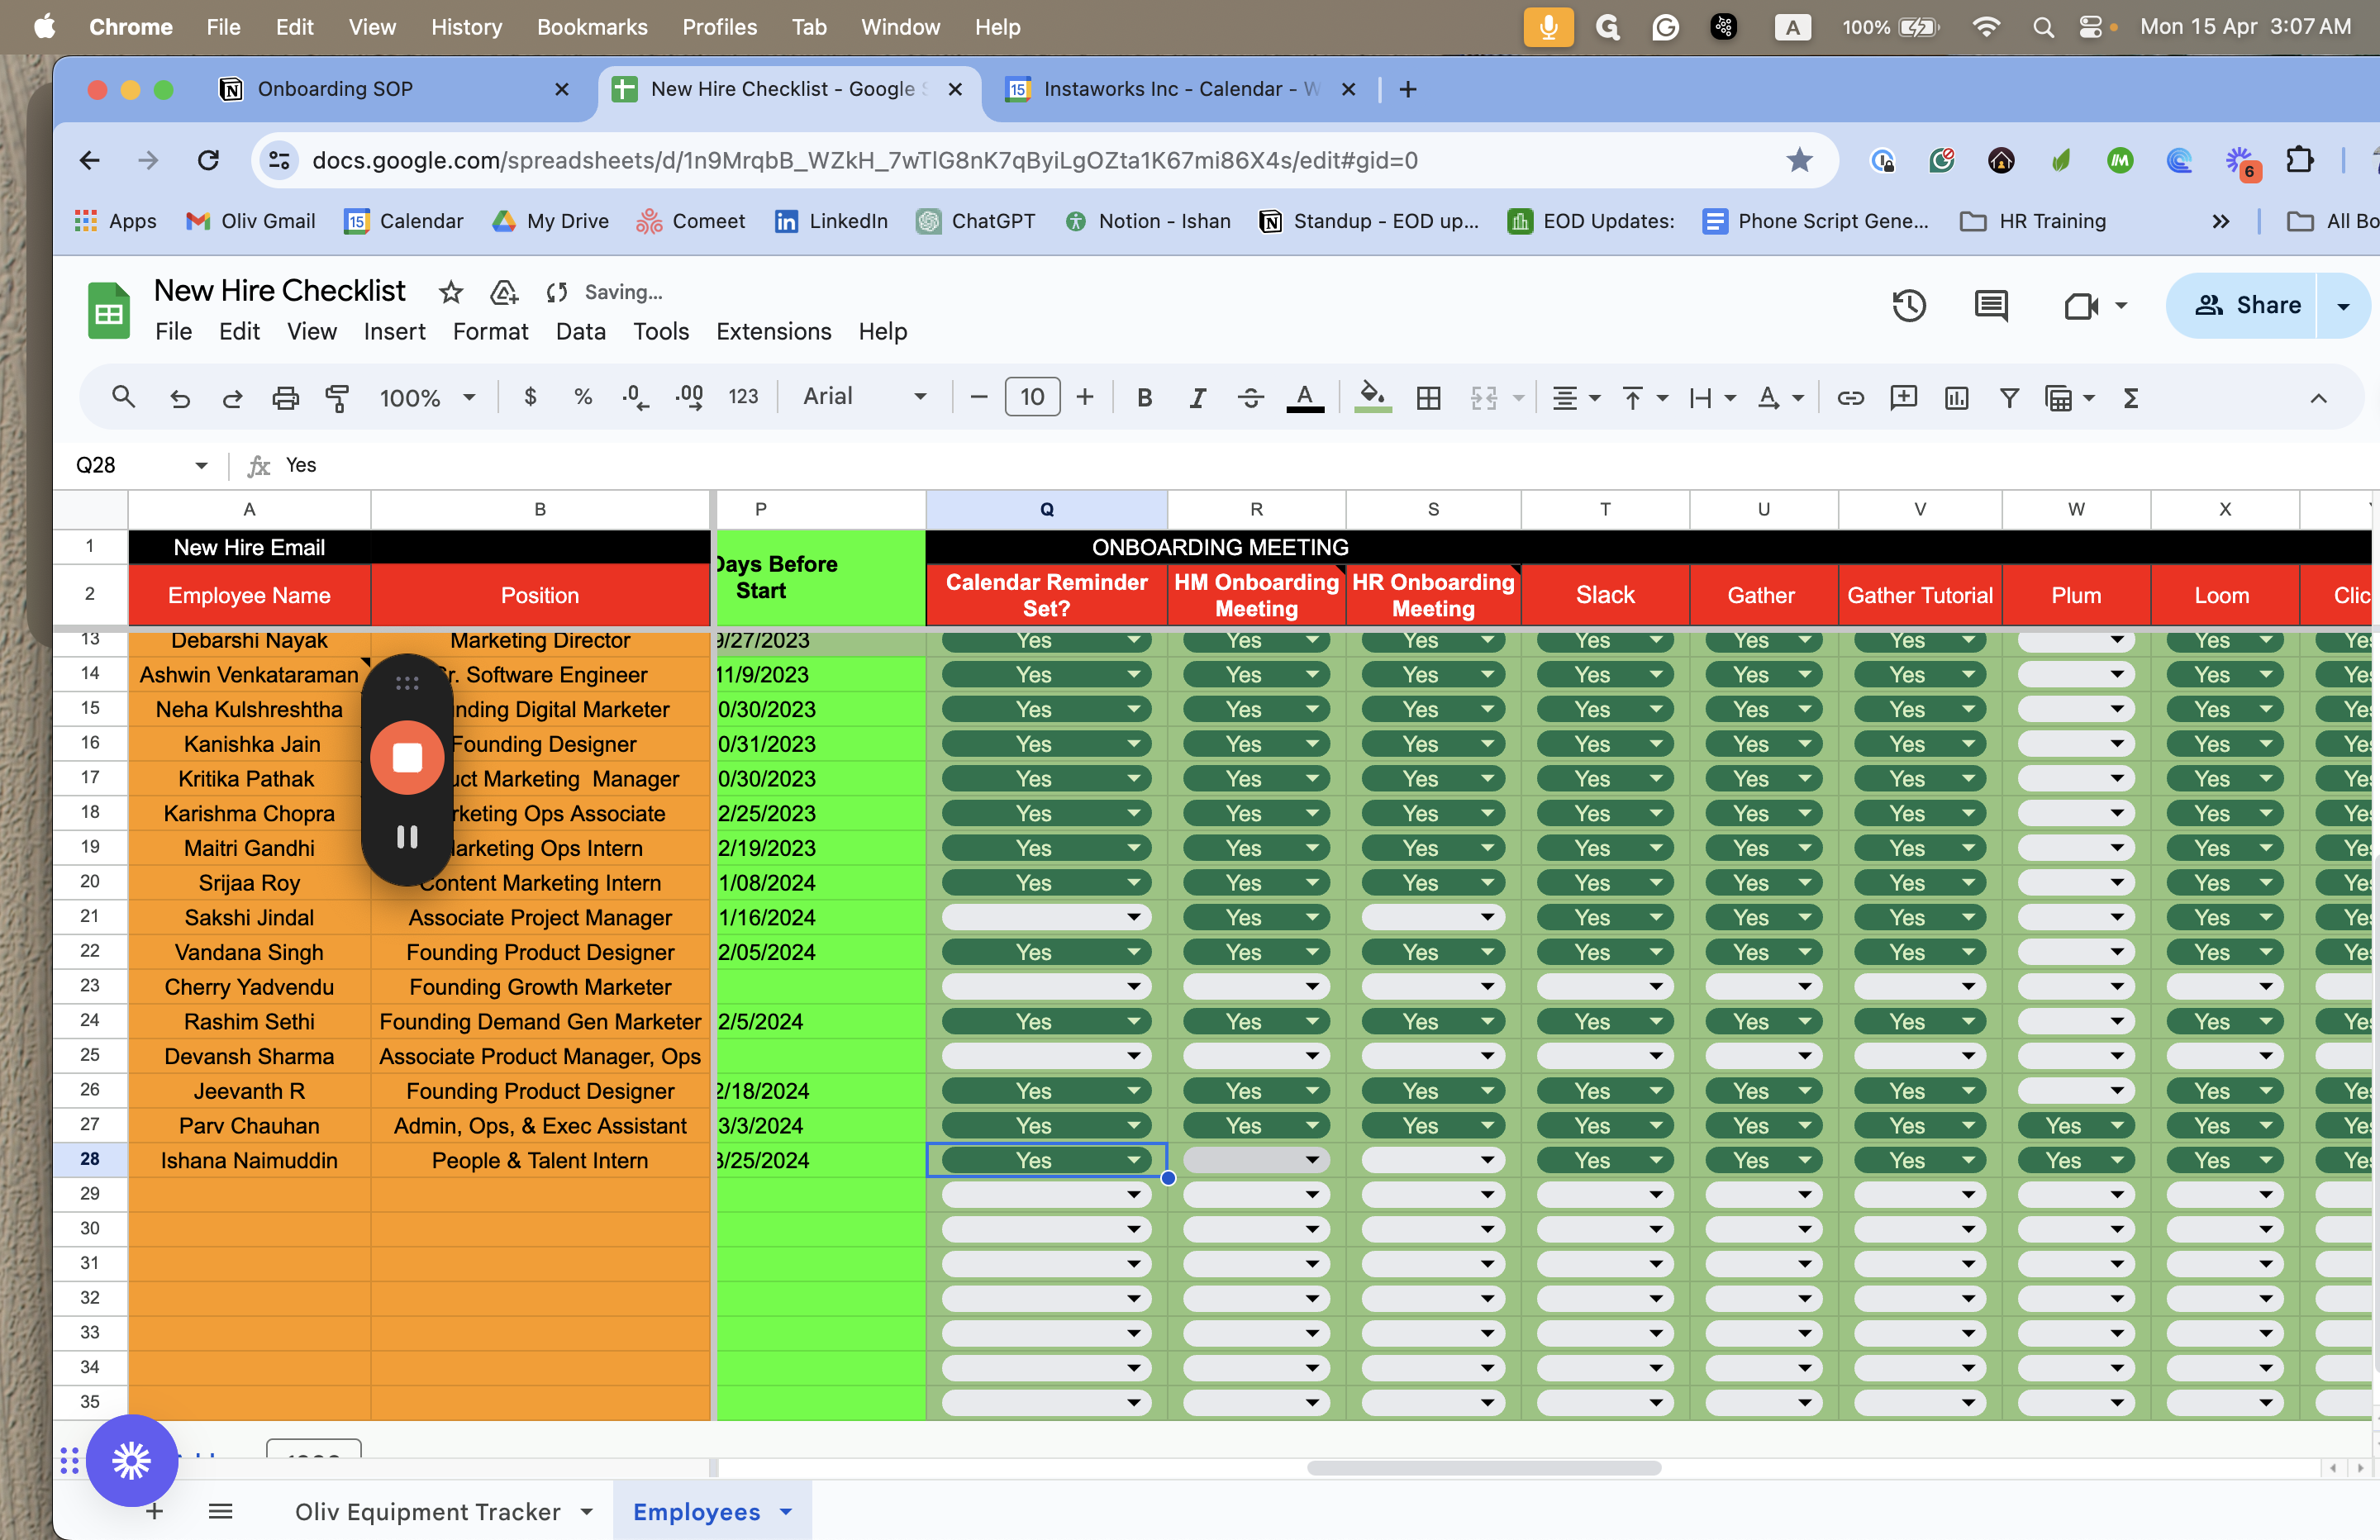This screenshot has height=1540, width=2380.
Task: Open version history clock icon
Action: pos(1908,306)
